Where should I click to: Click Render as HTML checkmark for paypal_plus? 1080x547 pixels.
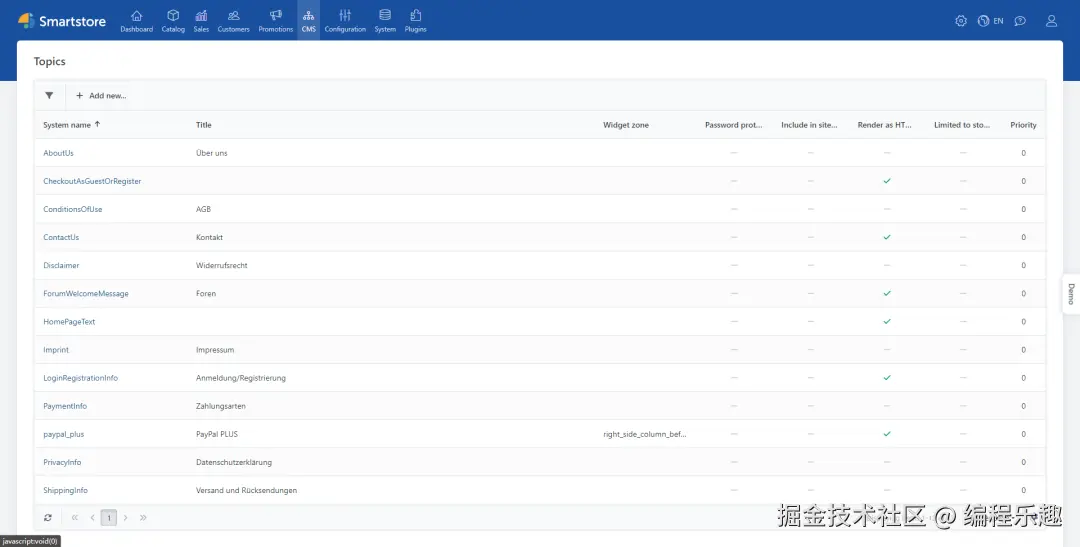[887, 434]
